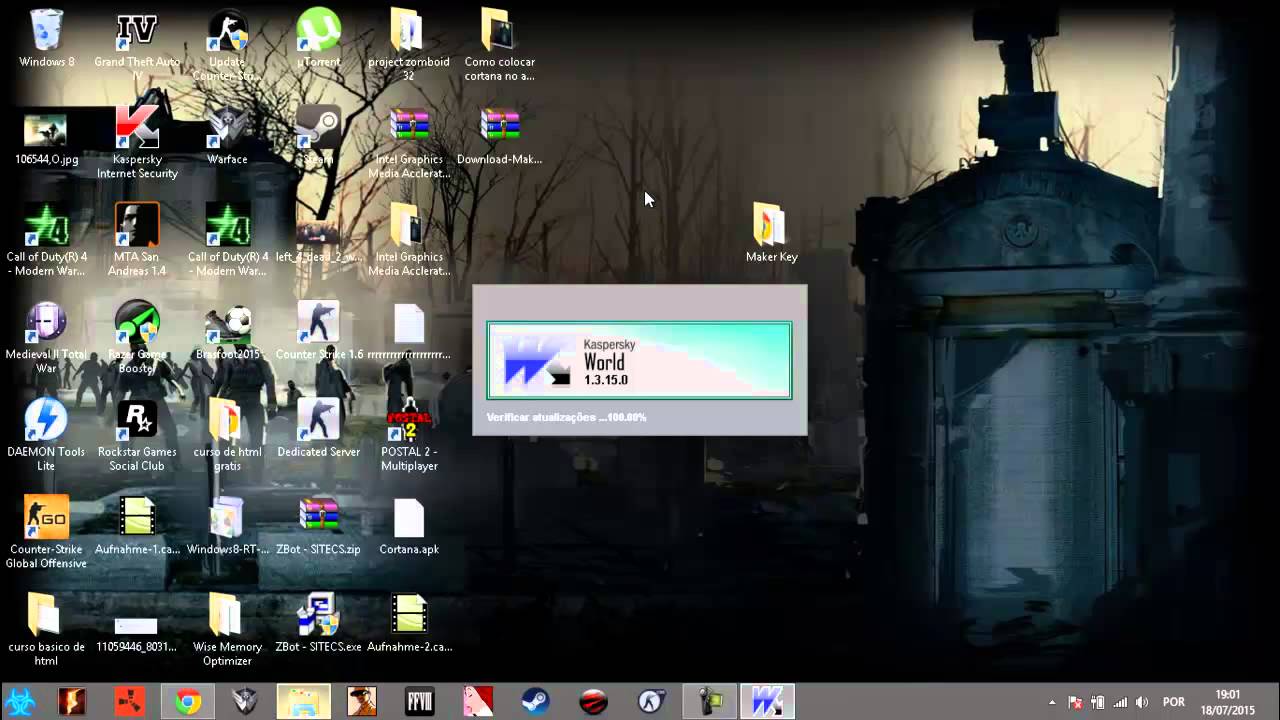1280x720 pixels.
Task: Open the Rust game taskbar icon
Action: [x=130, y=702]
